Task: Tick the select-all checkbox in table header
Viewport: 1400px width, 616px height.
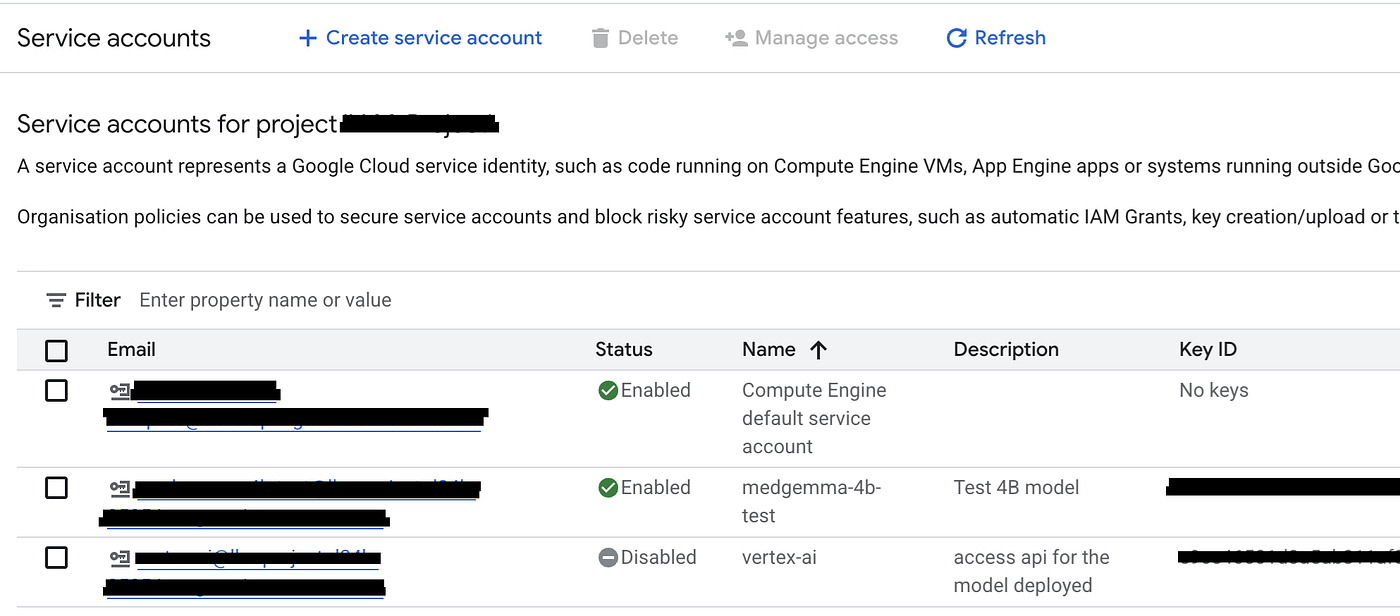Action: (57, 350)
